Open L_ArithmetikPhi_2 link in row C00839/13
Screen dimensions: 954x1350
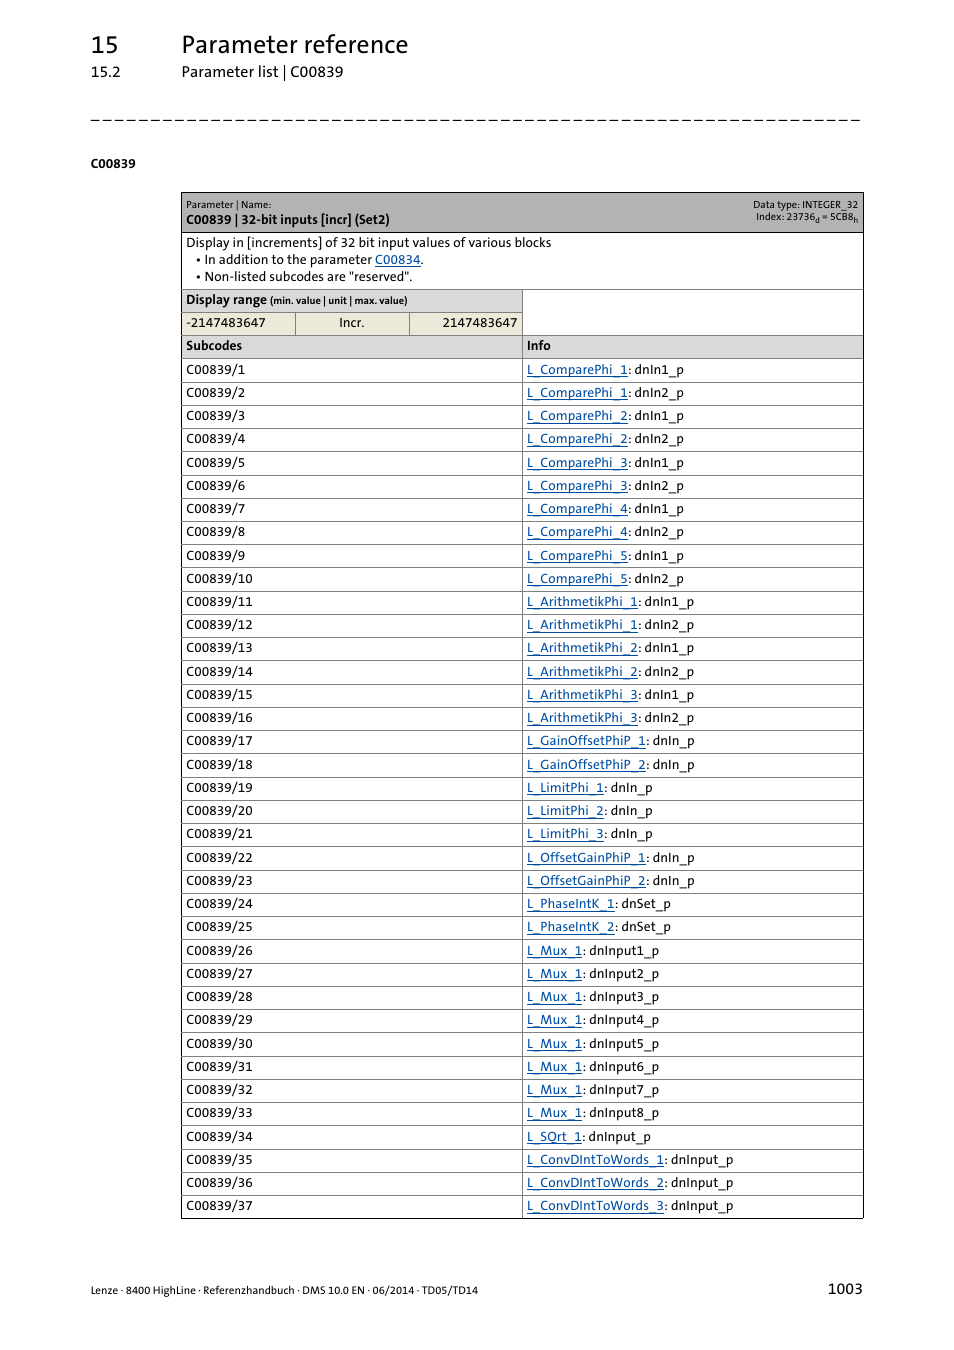tap(582, 648)
